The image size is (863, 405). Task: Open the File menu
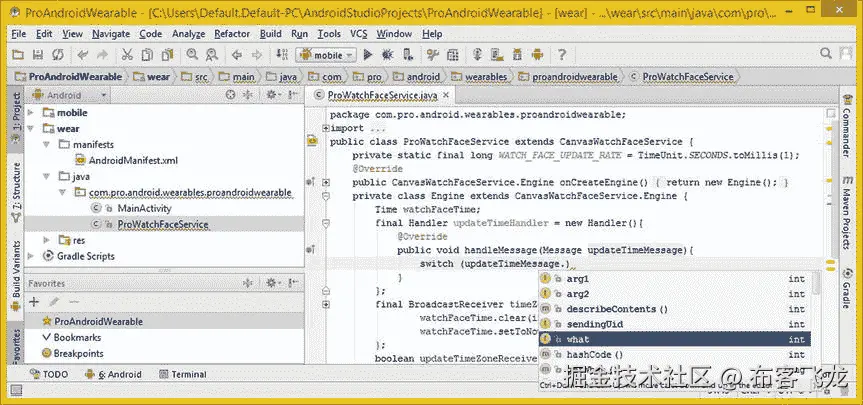(19, 34)
